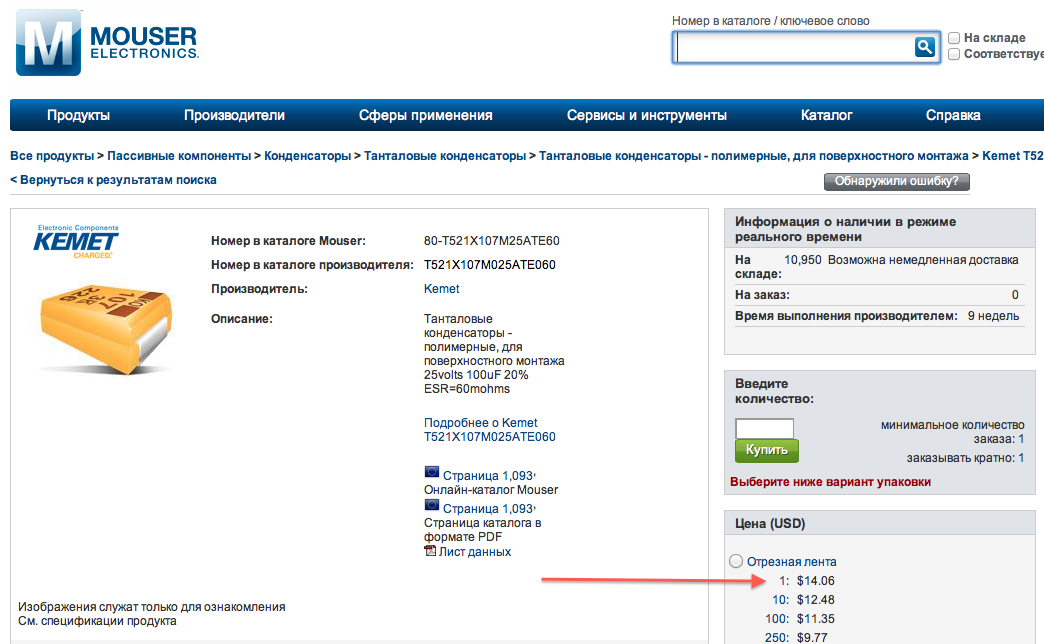
Task: Go to Танталовые конденсаторы breadcrumb
Action: pyautogui.click(x=445, y=156)
